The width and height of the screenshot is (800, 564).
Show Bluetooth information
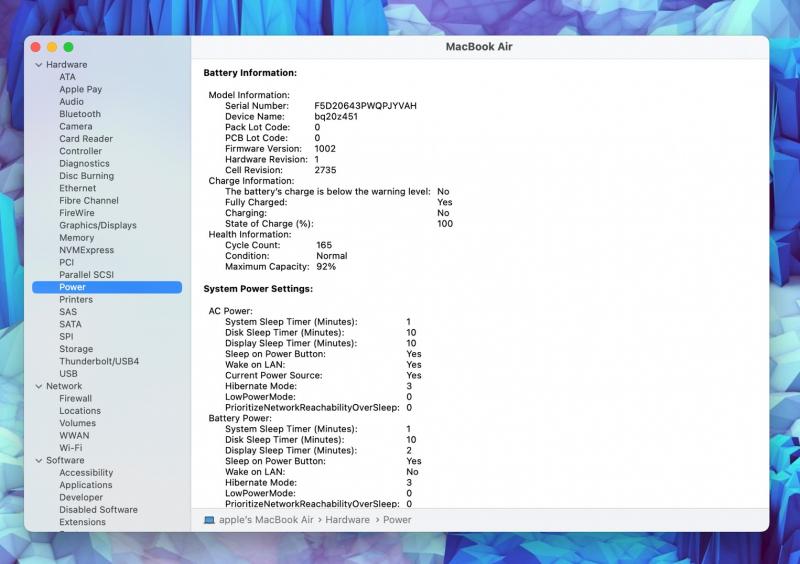(80, 114)
